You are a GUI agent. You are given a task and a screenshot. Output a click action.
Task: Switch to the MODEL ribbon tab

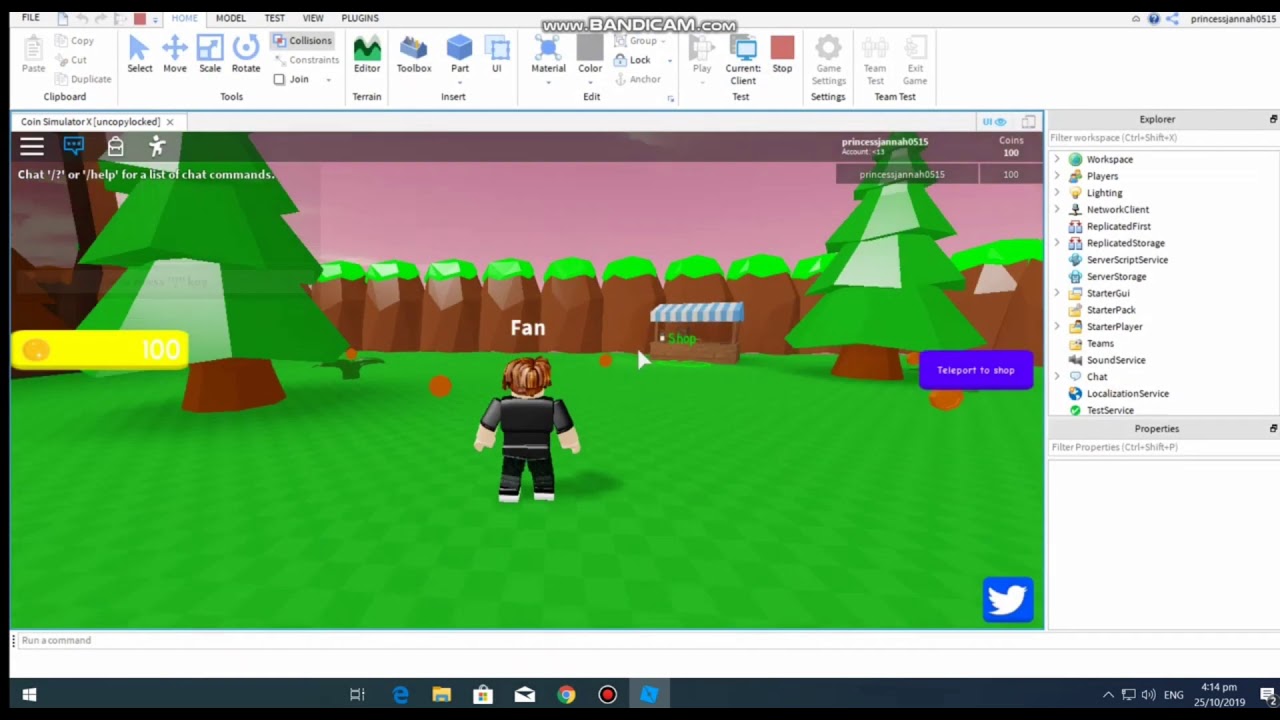pos(231,18)
